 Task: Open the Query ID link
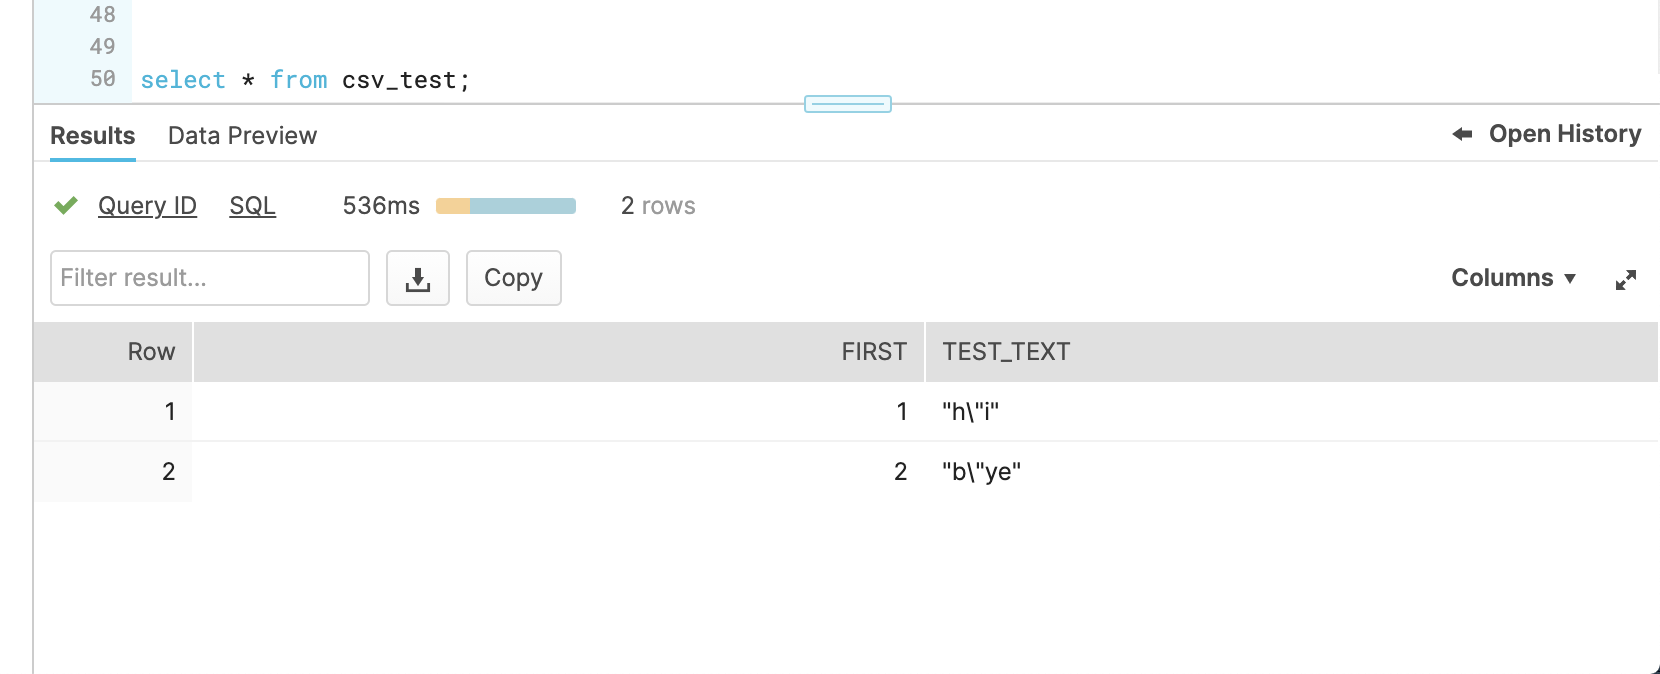tap(147, 206)
